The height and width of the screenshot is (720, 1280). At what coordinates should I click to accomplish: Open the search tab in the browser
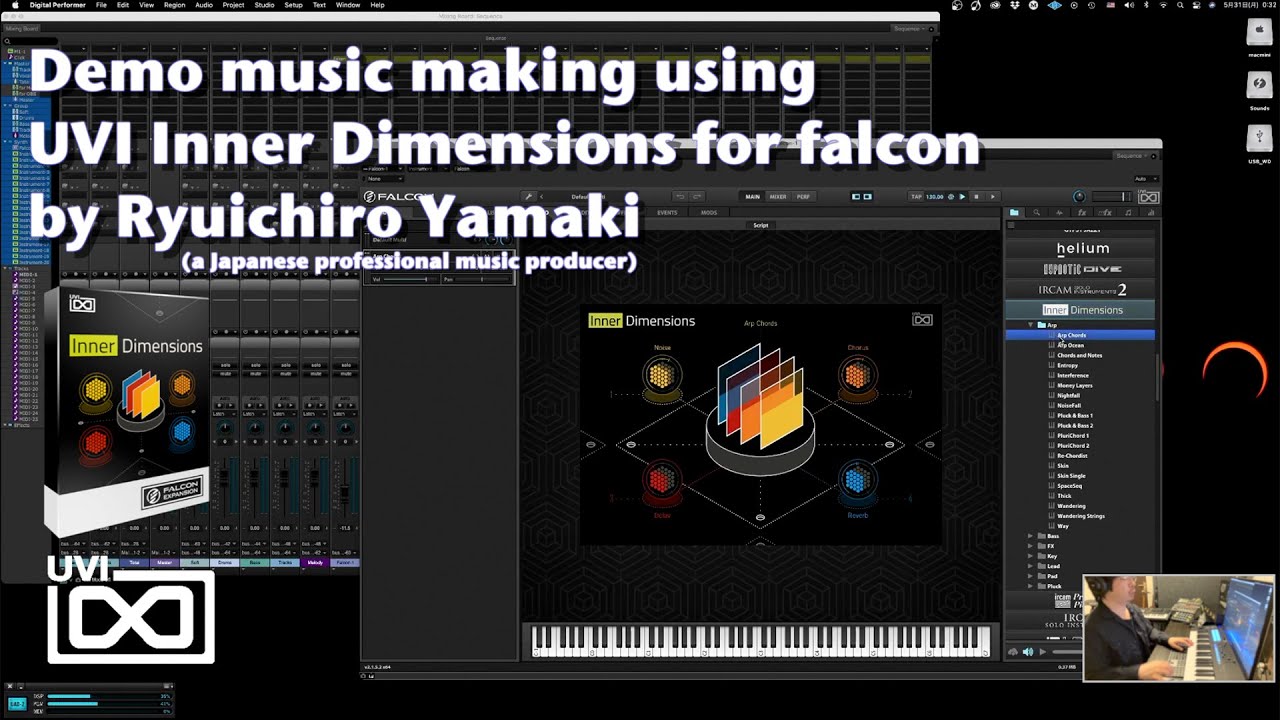point(1036,212)
